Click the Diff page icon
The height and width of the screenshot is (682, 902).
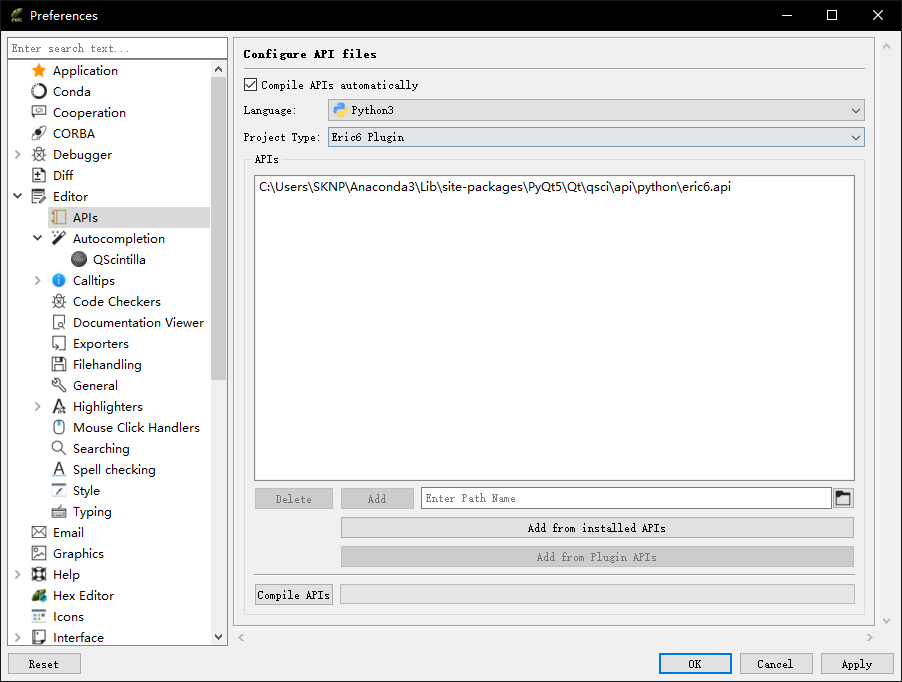point(39,175)
